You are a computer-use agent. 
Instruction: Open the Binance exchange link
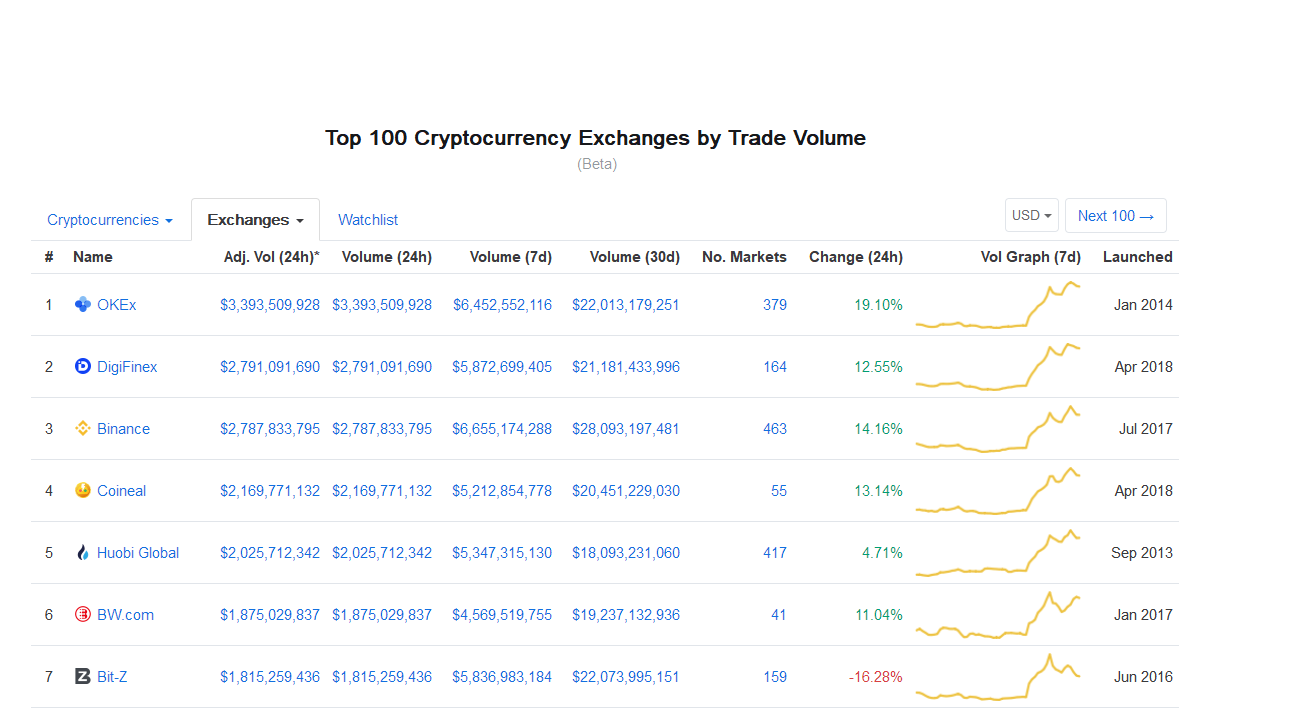(x=123, y=429)
